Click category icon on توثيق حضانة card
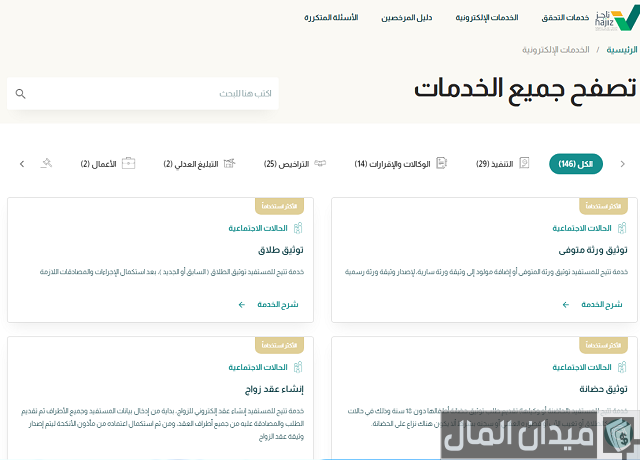The height and width of the screenshot is (460, 640). [622, 367]
